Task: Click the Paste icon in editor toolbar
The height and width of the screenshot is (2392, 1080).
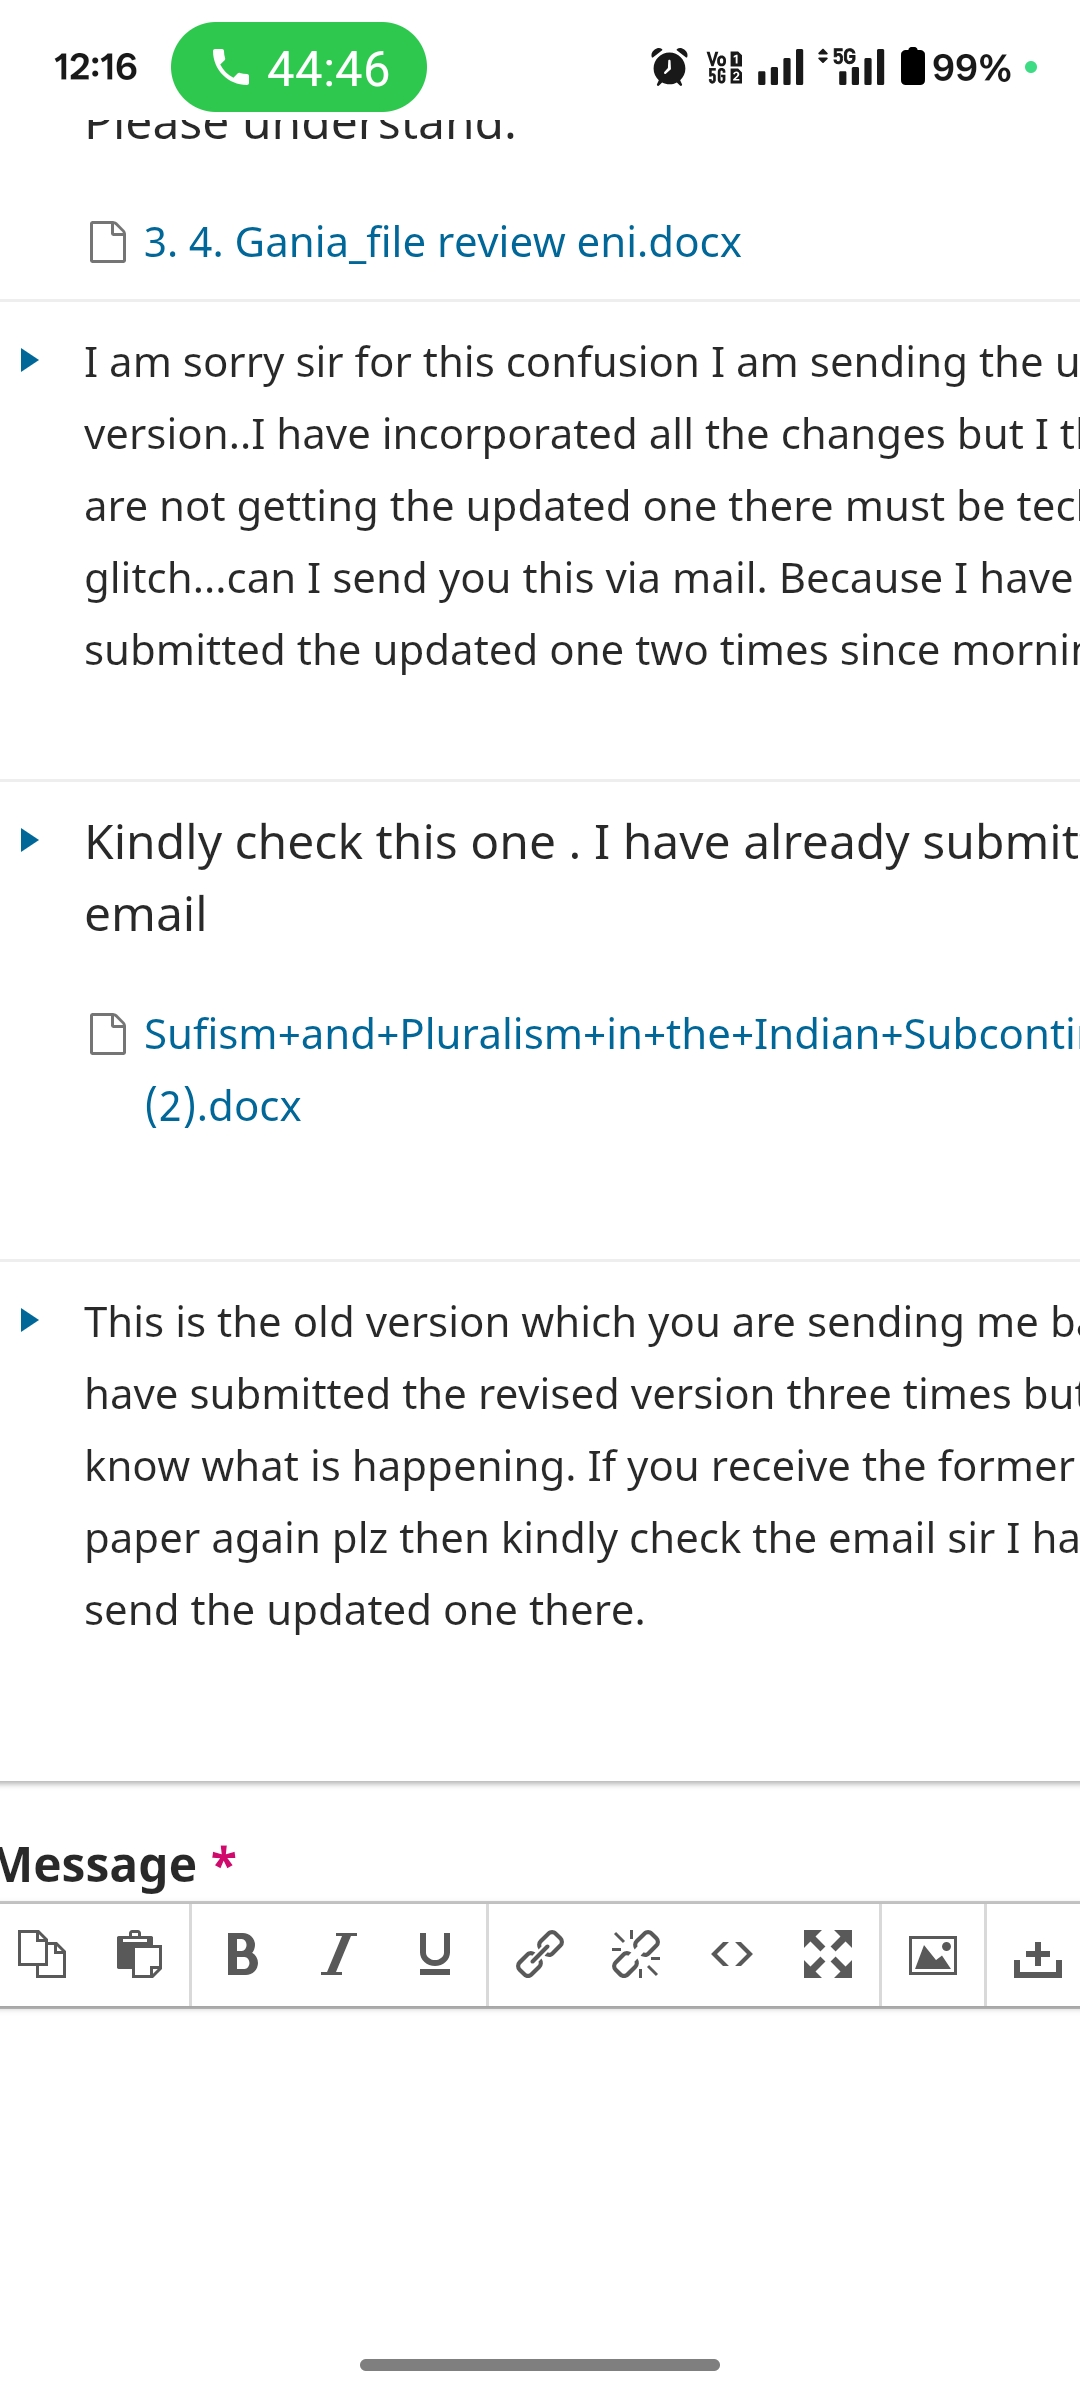Action: tap(139, 1954)
